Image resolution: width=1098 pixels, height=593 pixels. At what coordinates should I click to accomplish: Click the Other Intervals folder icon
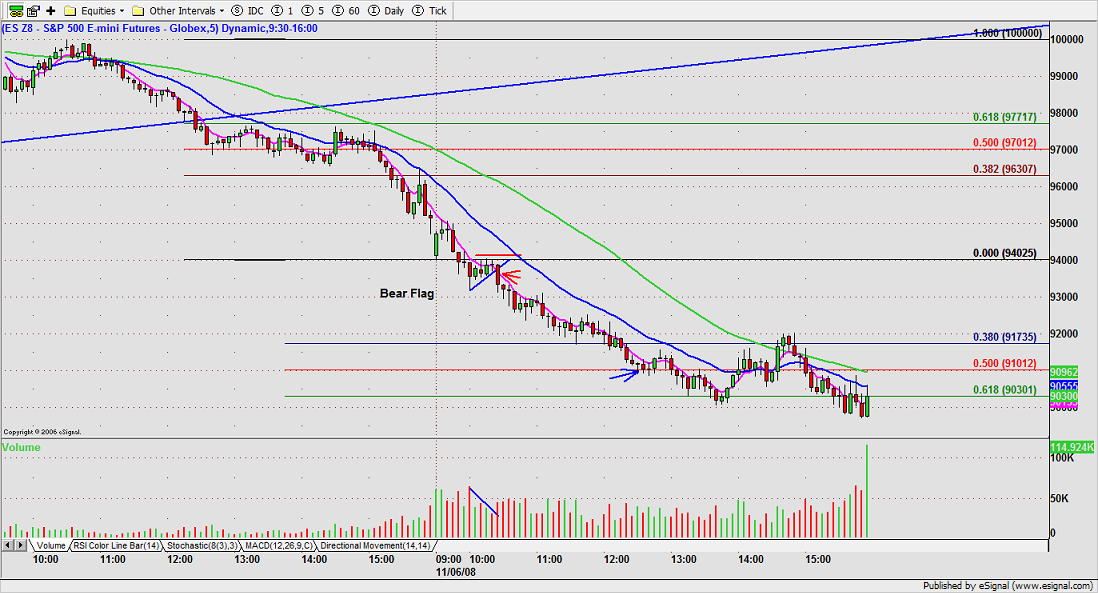point(138,11)
